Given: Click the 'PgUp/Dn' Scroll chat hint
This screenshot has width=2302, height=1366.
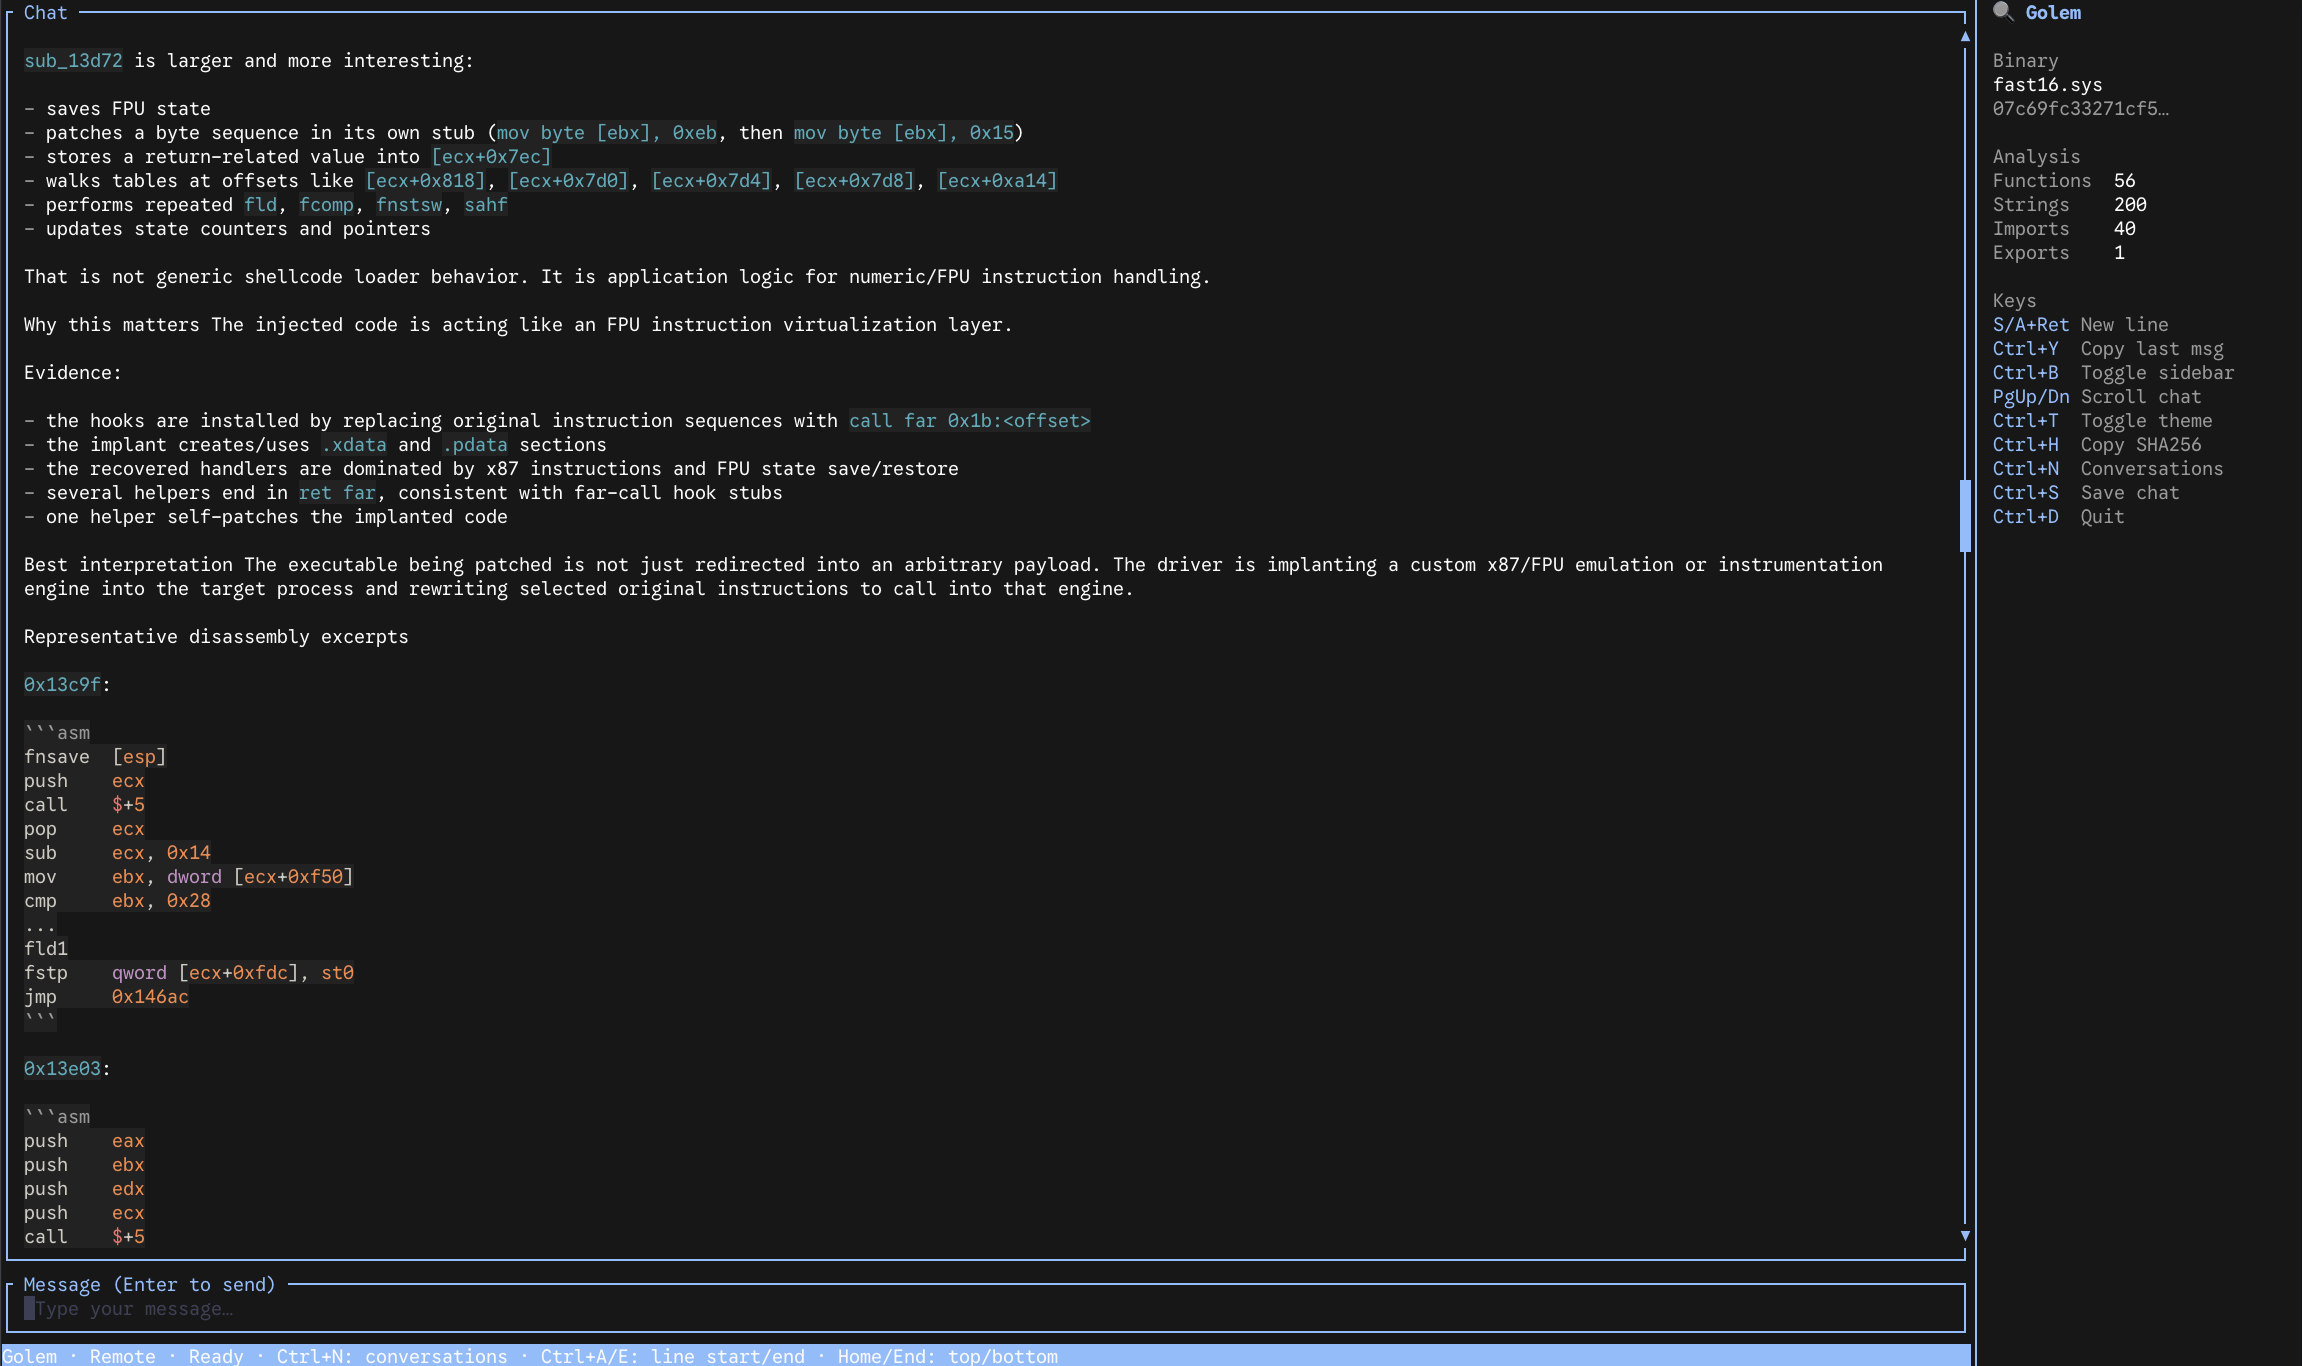Looking at the screenshot, I should point(2097,397).
